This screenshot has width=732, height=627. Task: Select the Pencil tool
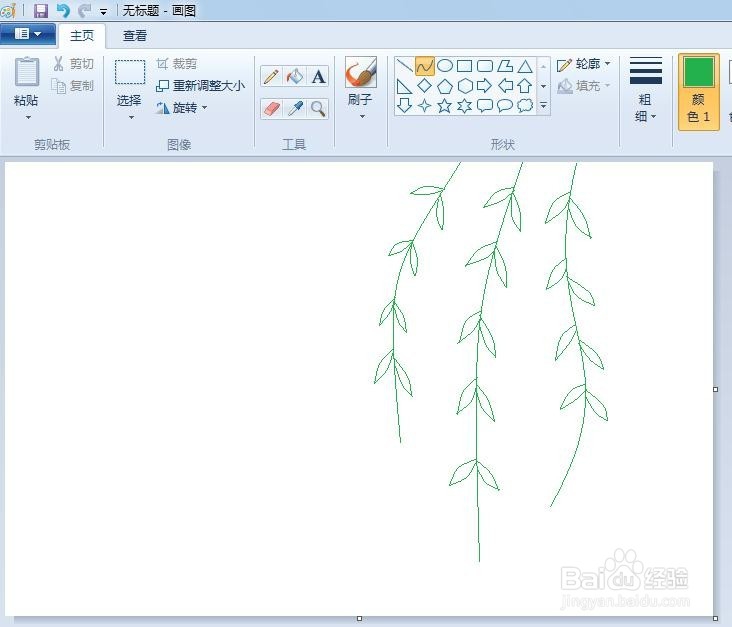271,77
